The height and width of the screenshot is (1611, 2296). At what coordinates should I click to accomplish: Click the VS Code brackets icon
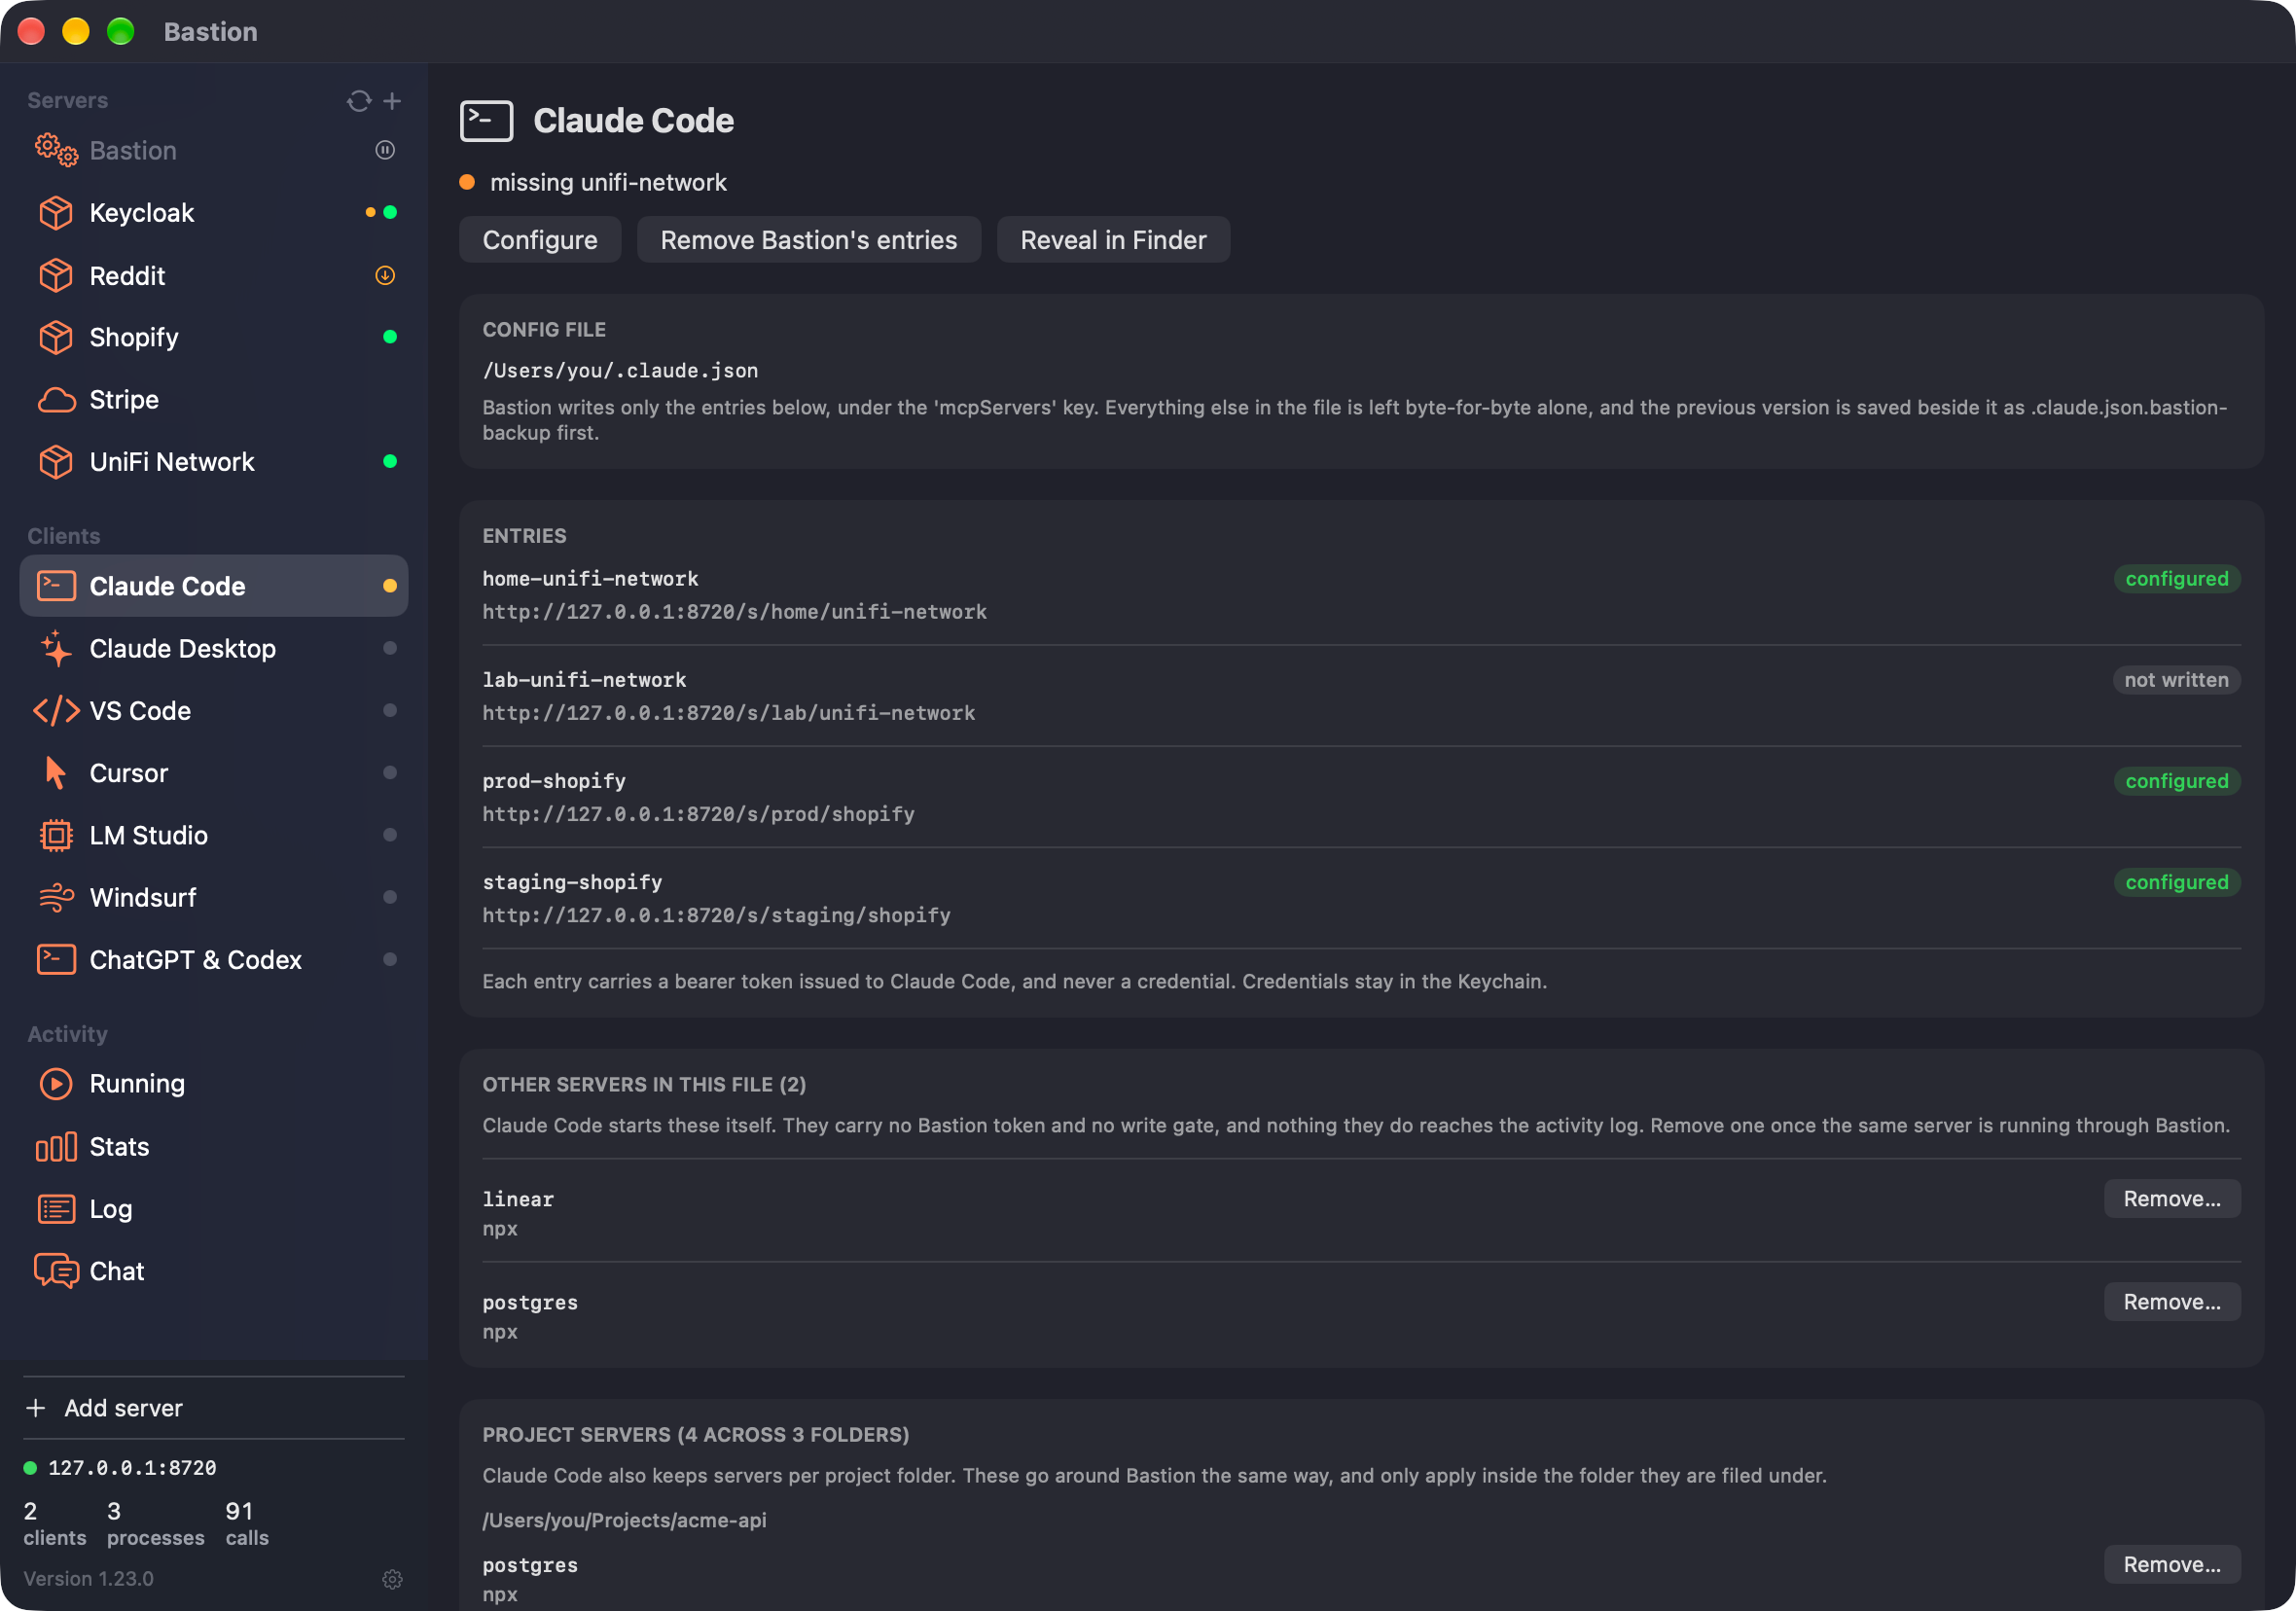56,711
